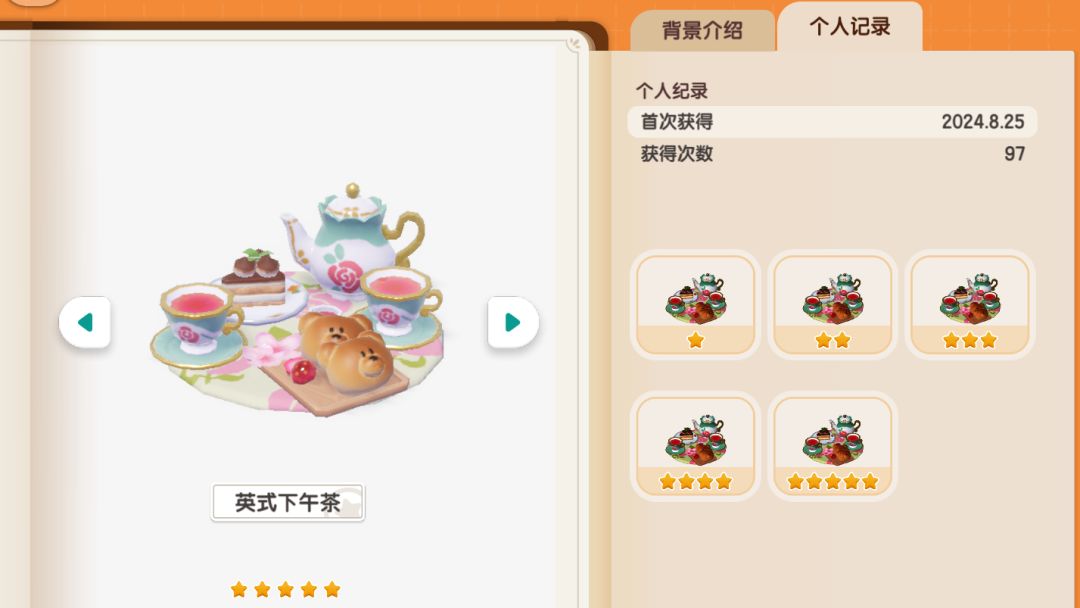The image size is (1080, 608).
Task: Go to the next dish with right arrow
Action: [x=513, y=322]
